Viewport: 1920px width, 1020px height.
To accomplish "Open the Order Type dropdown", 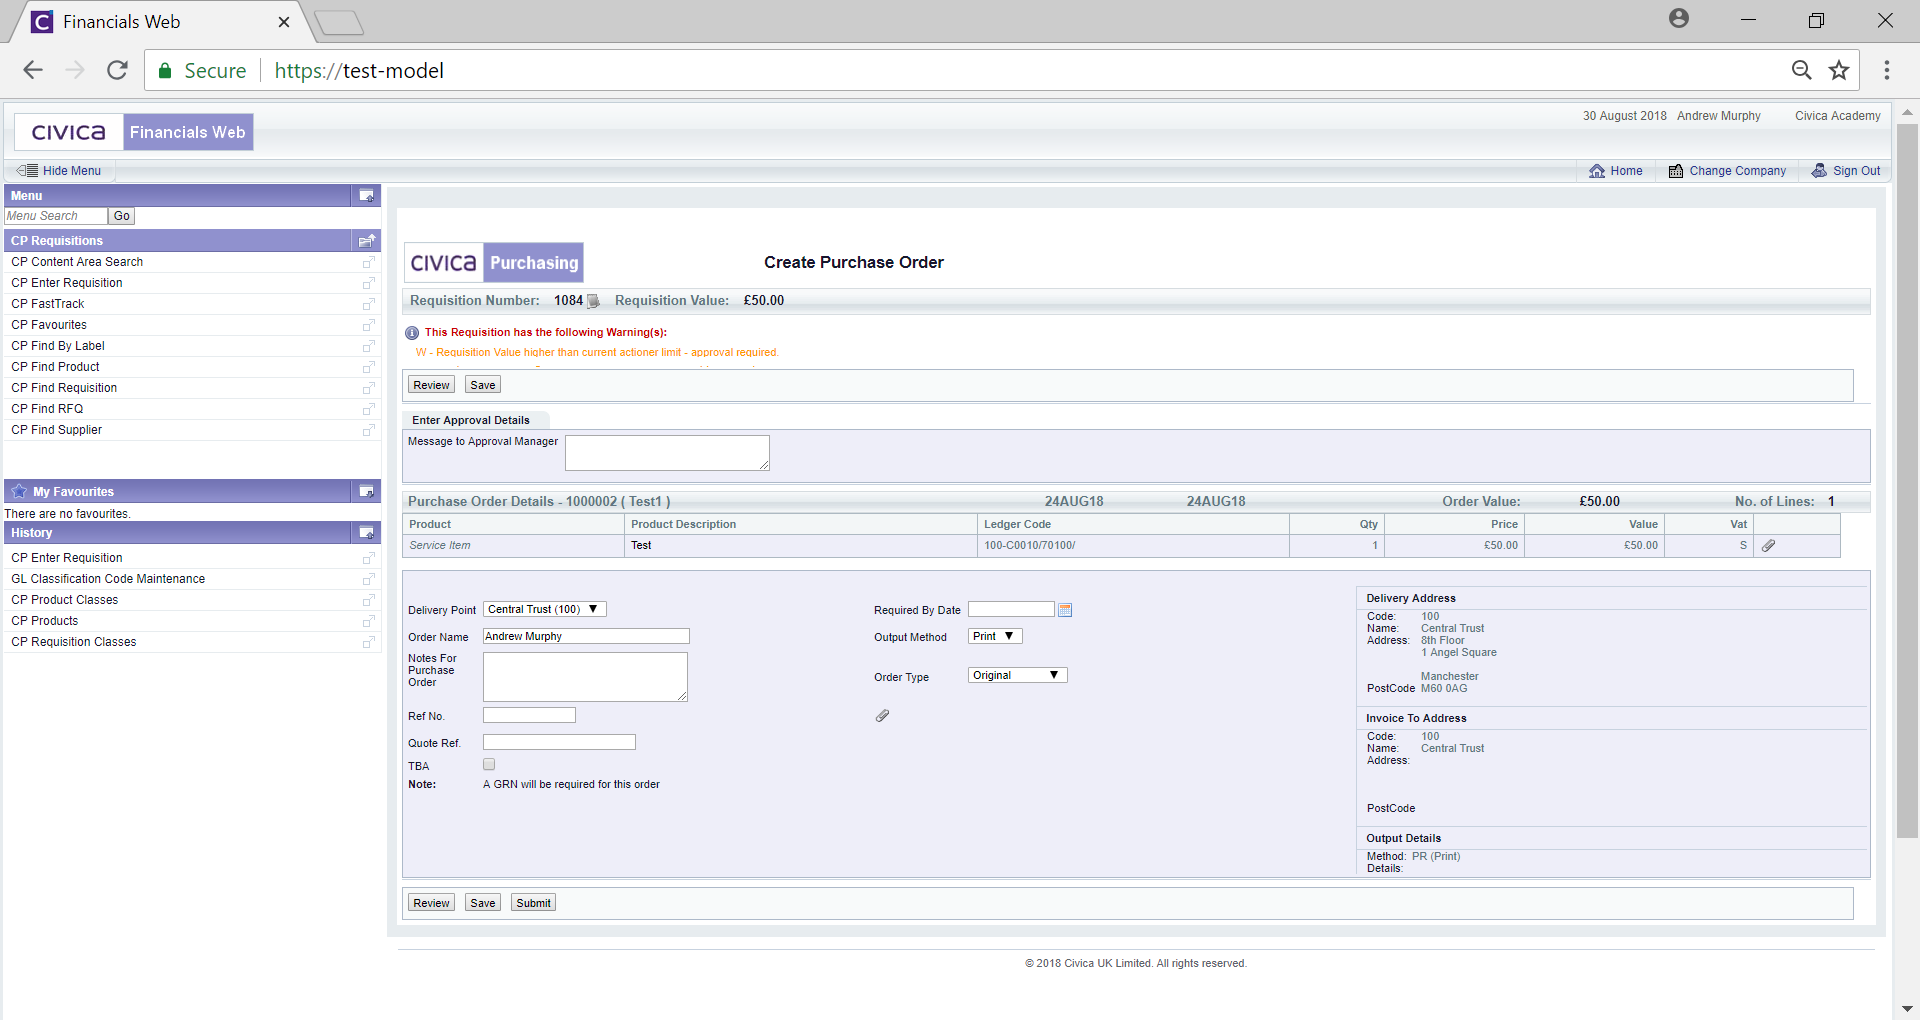I will coord(1017,675).
